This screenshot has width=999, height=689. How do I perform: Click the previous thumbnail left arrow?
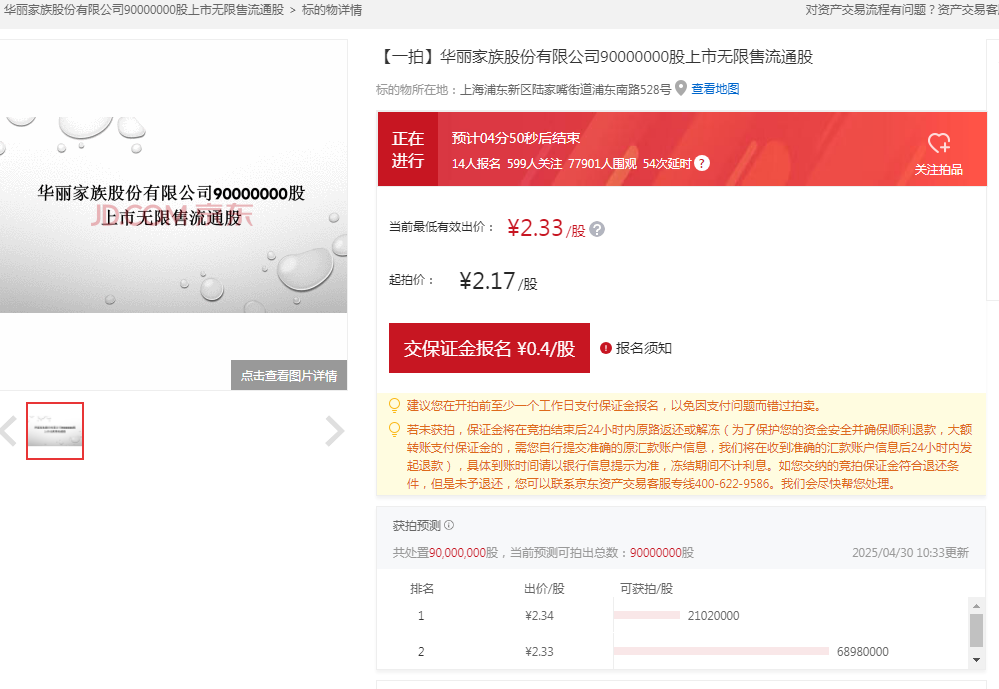coord(8,431)
